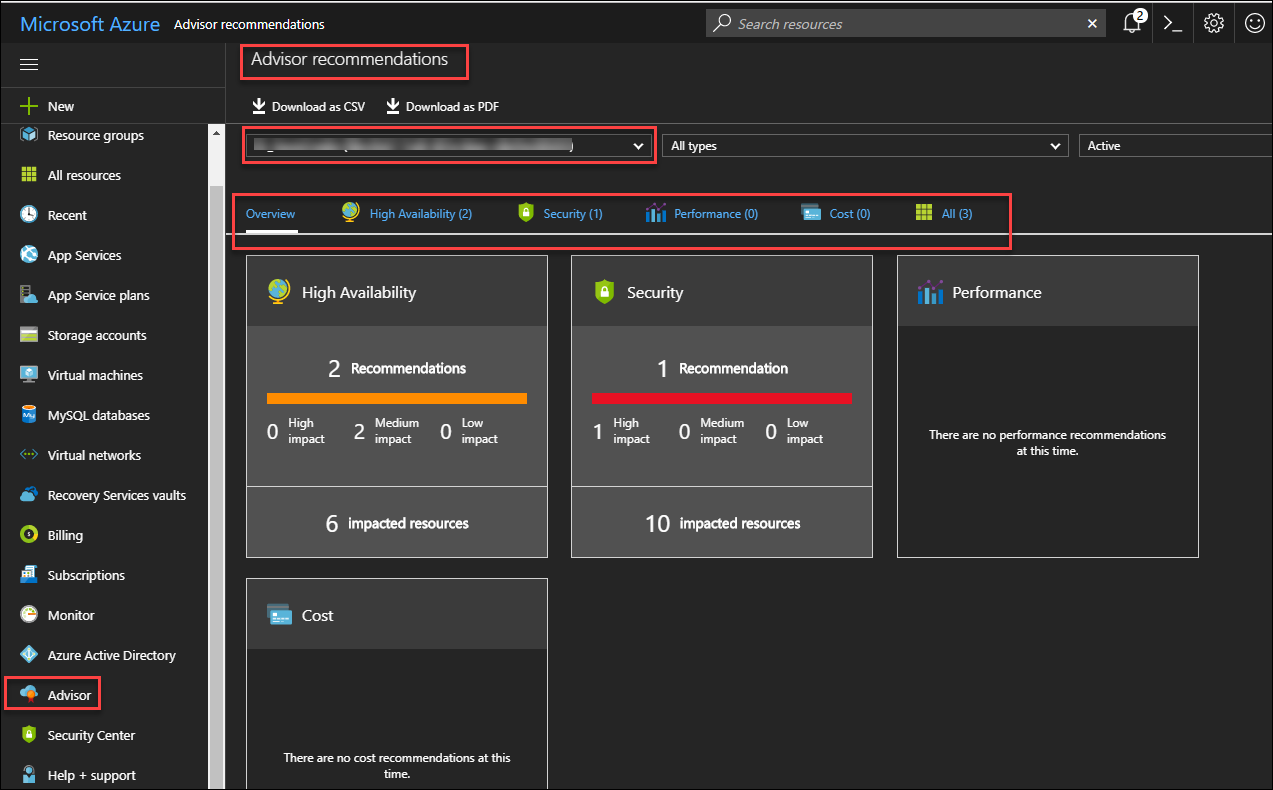Open the subscription dropdown
This screenshot has width=1273, height=790.
click(x=449, y=146)
